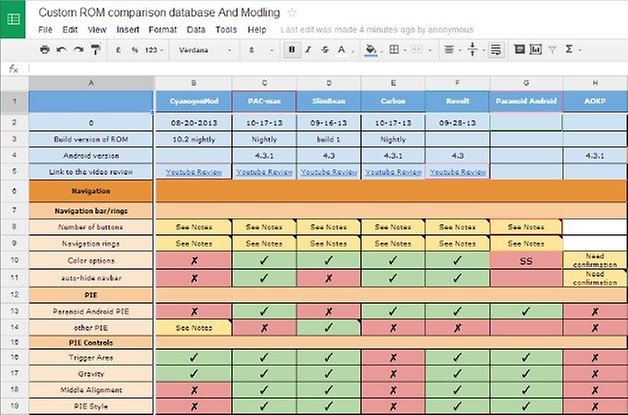Open the Edit menu
Image resolution: width=628 pixels, height=415 pixels.
pos(70,30)
